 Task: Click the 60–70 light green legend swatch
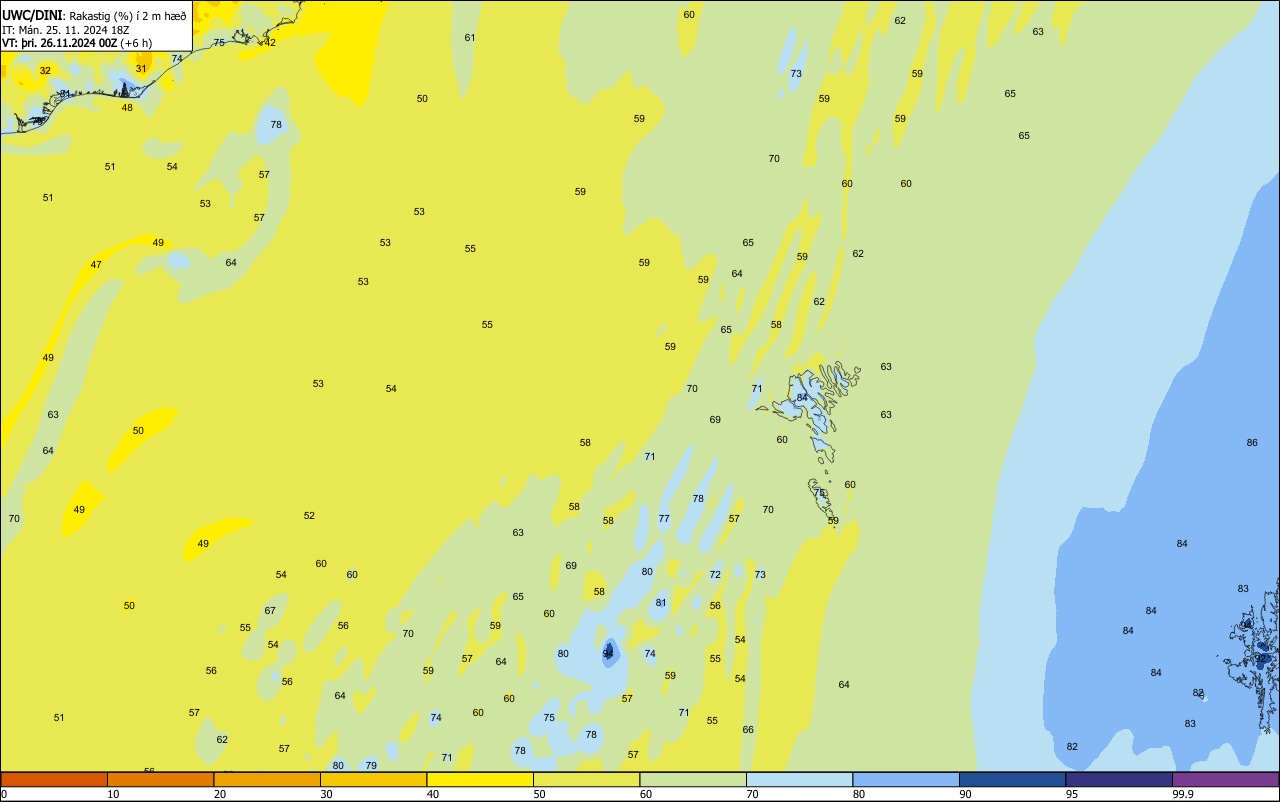pos(693,779)
